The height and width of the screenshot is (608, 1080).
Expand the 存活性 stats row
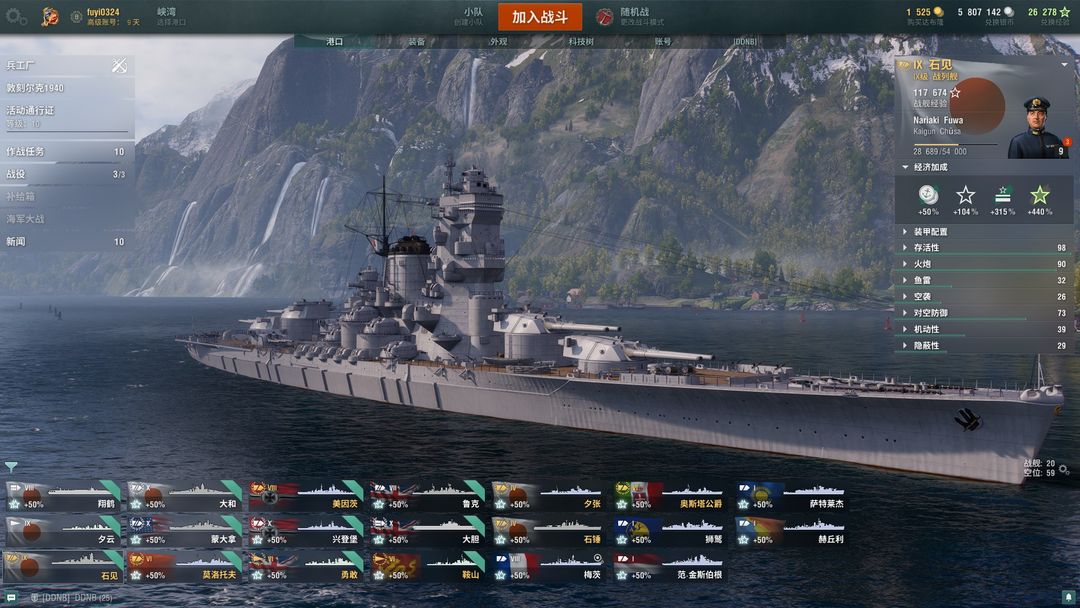click(x=984, y=248)
